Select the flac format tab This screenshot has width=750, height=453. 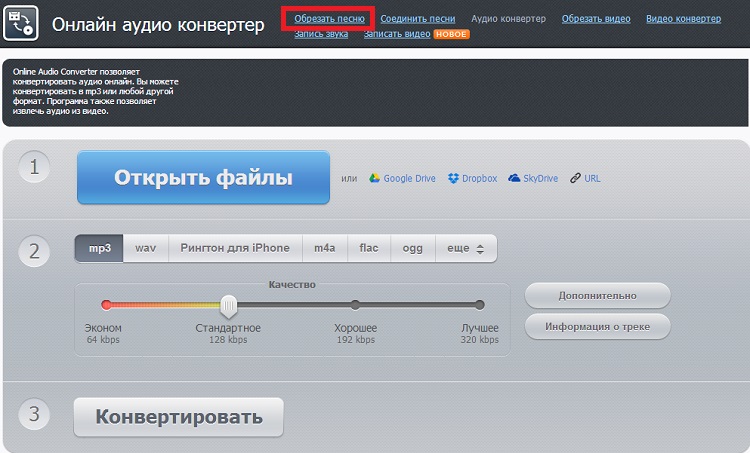tap(369, 248)
